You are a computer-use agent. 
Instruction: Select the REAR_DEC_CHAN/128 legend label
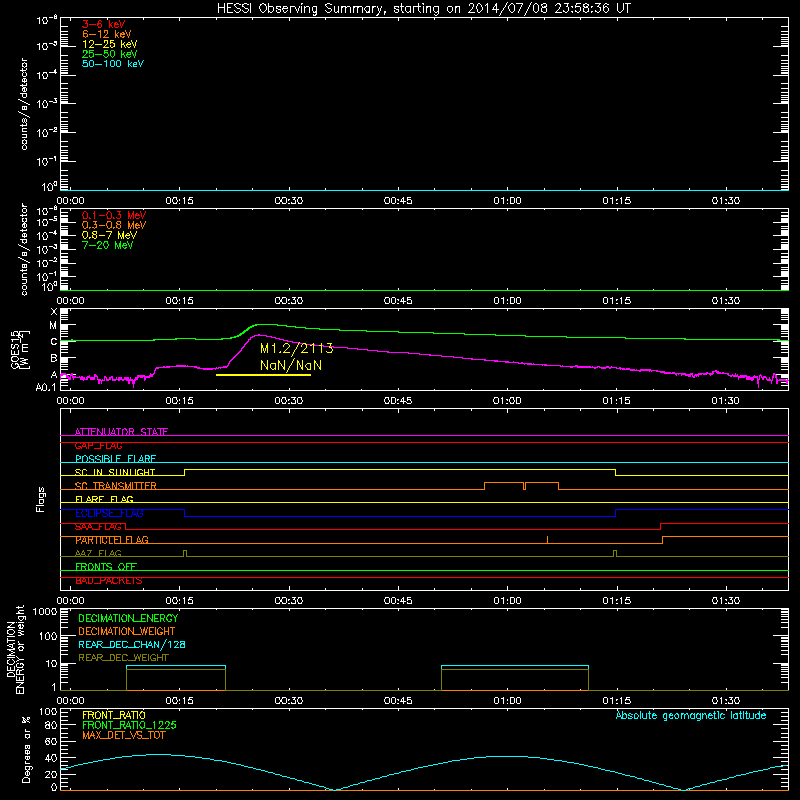pyautogui.click(x=132, y=645)
